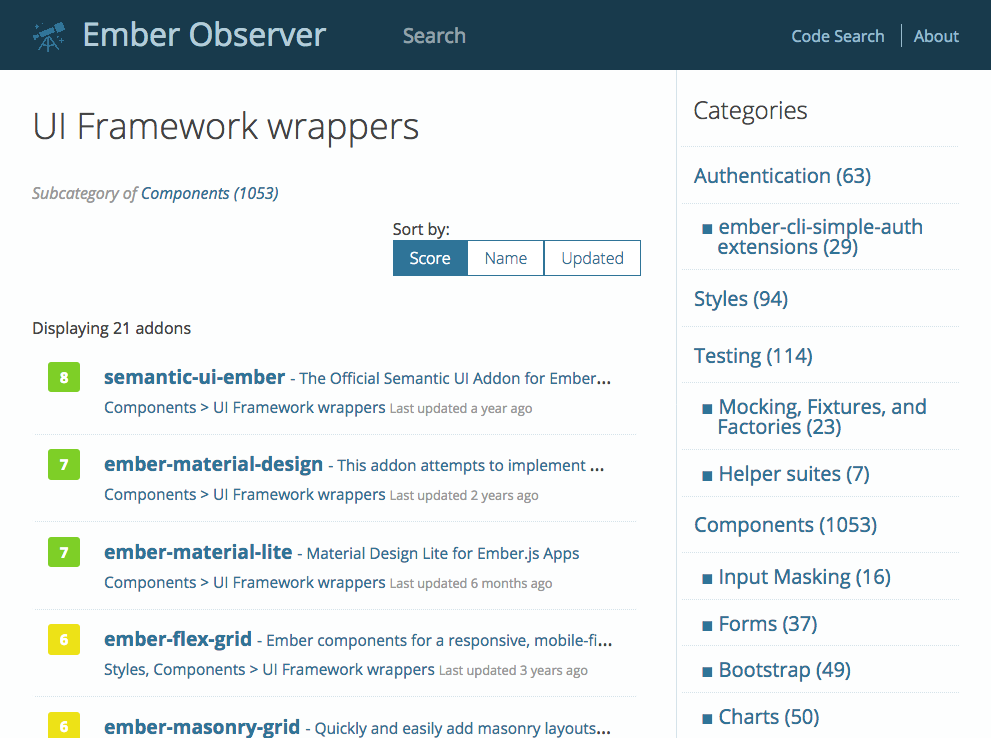991x738 pixels.
Task: Open UI Framework wrappers link under ember-material-lite
Action: click(299, 583)
